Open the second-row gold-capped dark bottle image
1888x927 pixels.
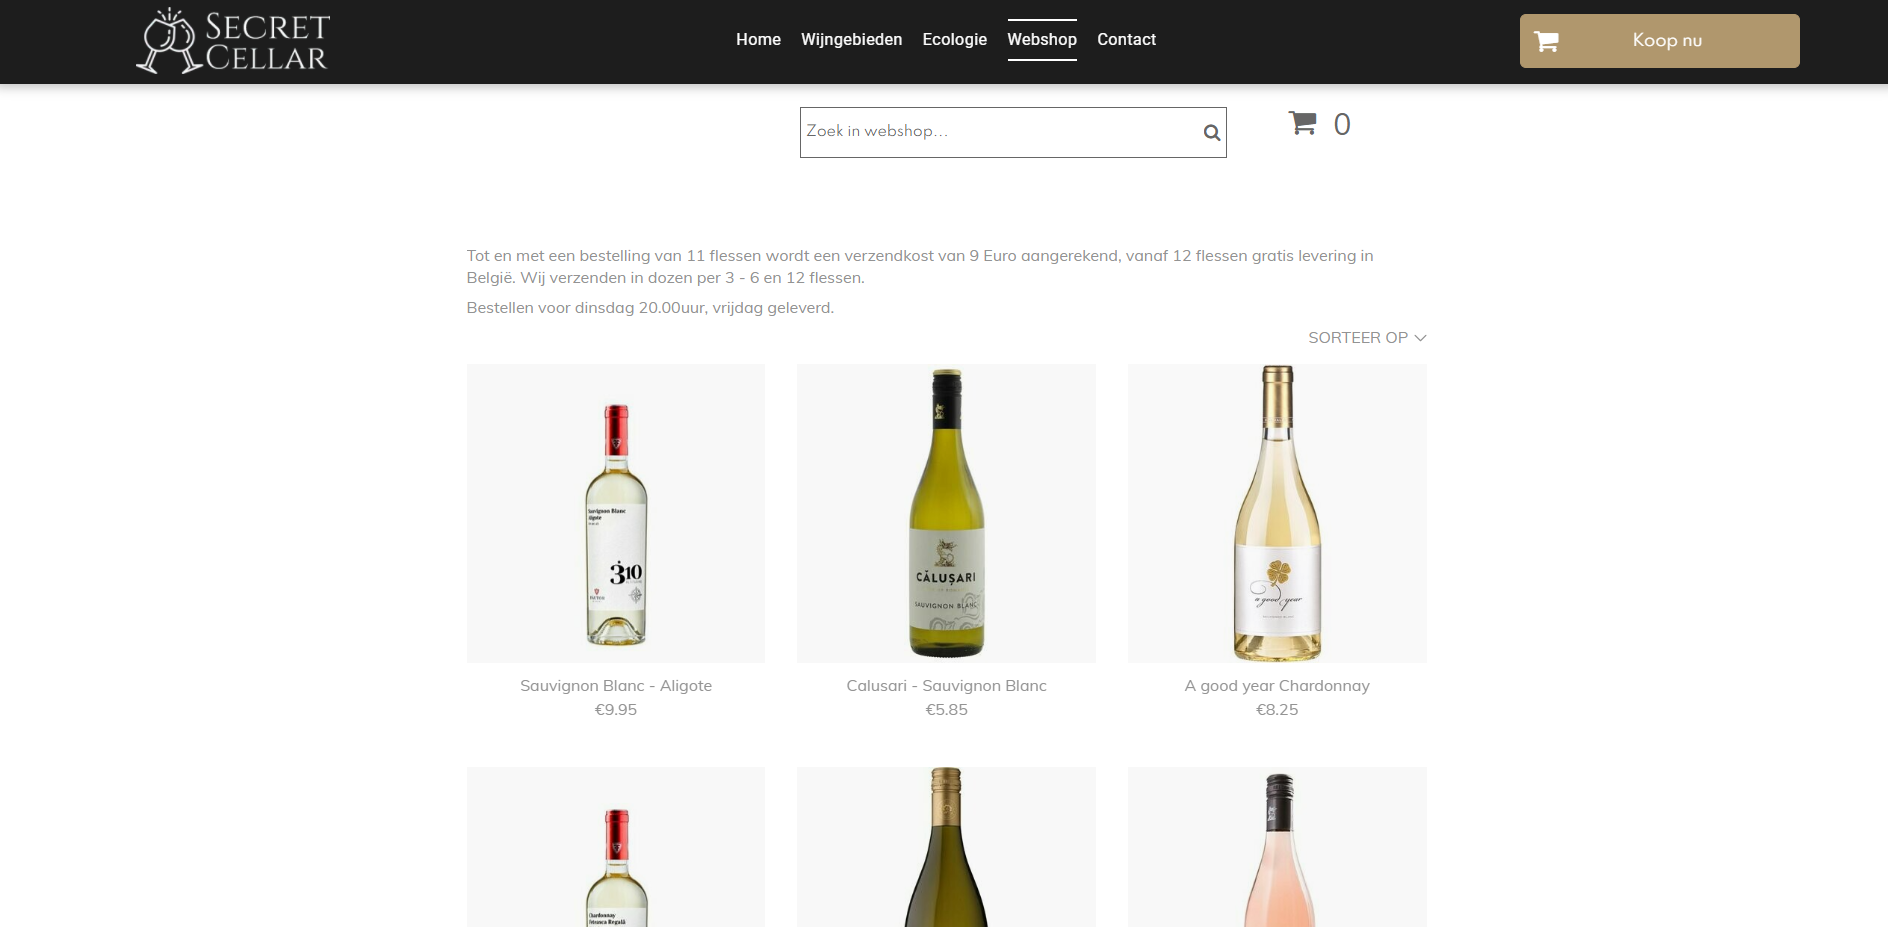point(946,847)
